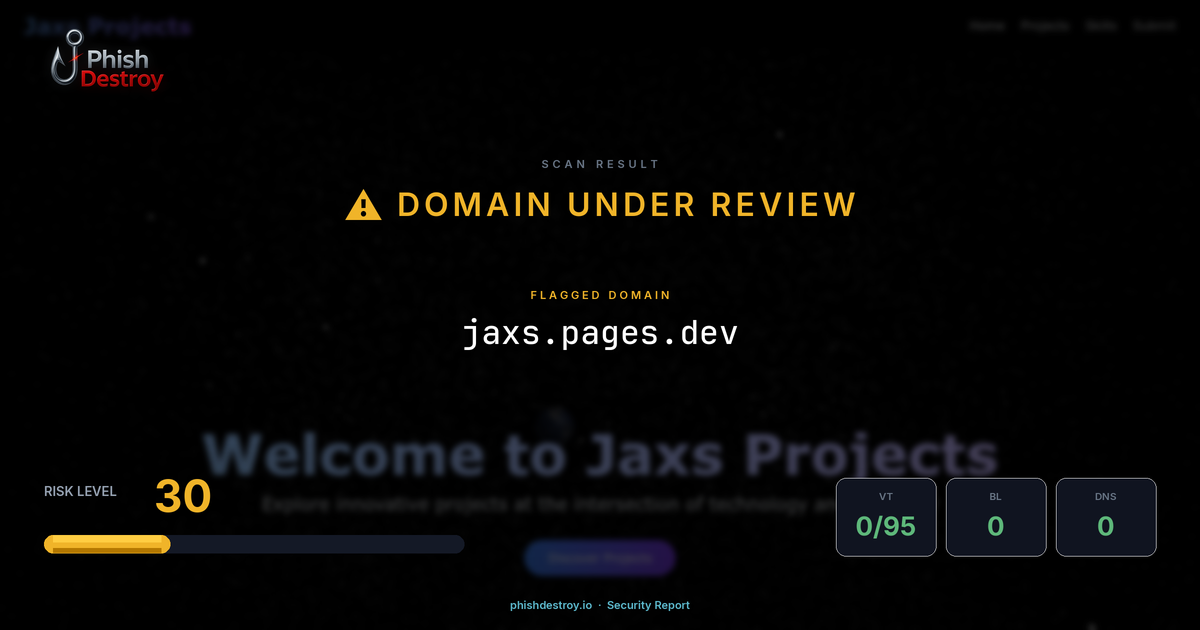Screen dimensions: 1200x630
Task: Click the risk score number 30
Action: click(x=182, y=497)
